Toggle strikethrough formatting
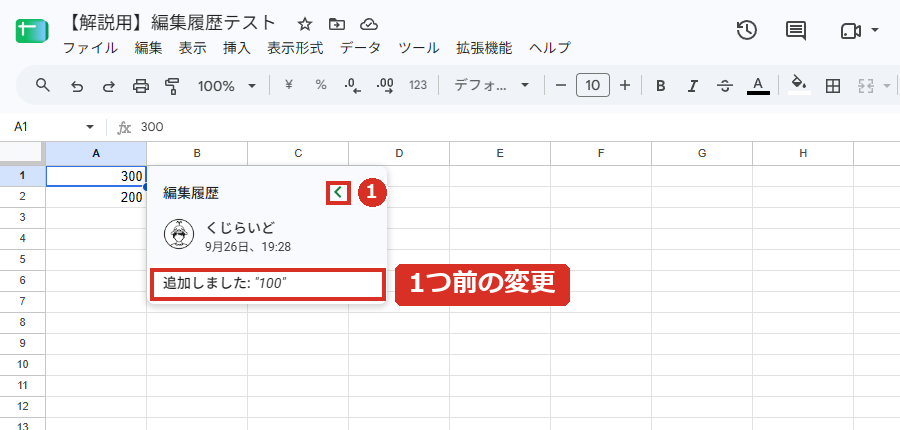 pyautogui.click(x=725, y=86)
